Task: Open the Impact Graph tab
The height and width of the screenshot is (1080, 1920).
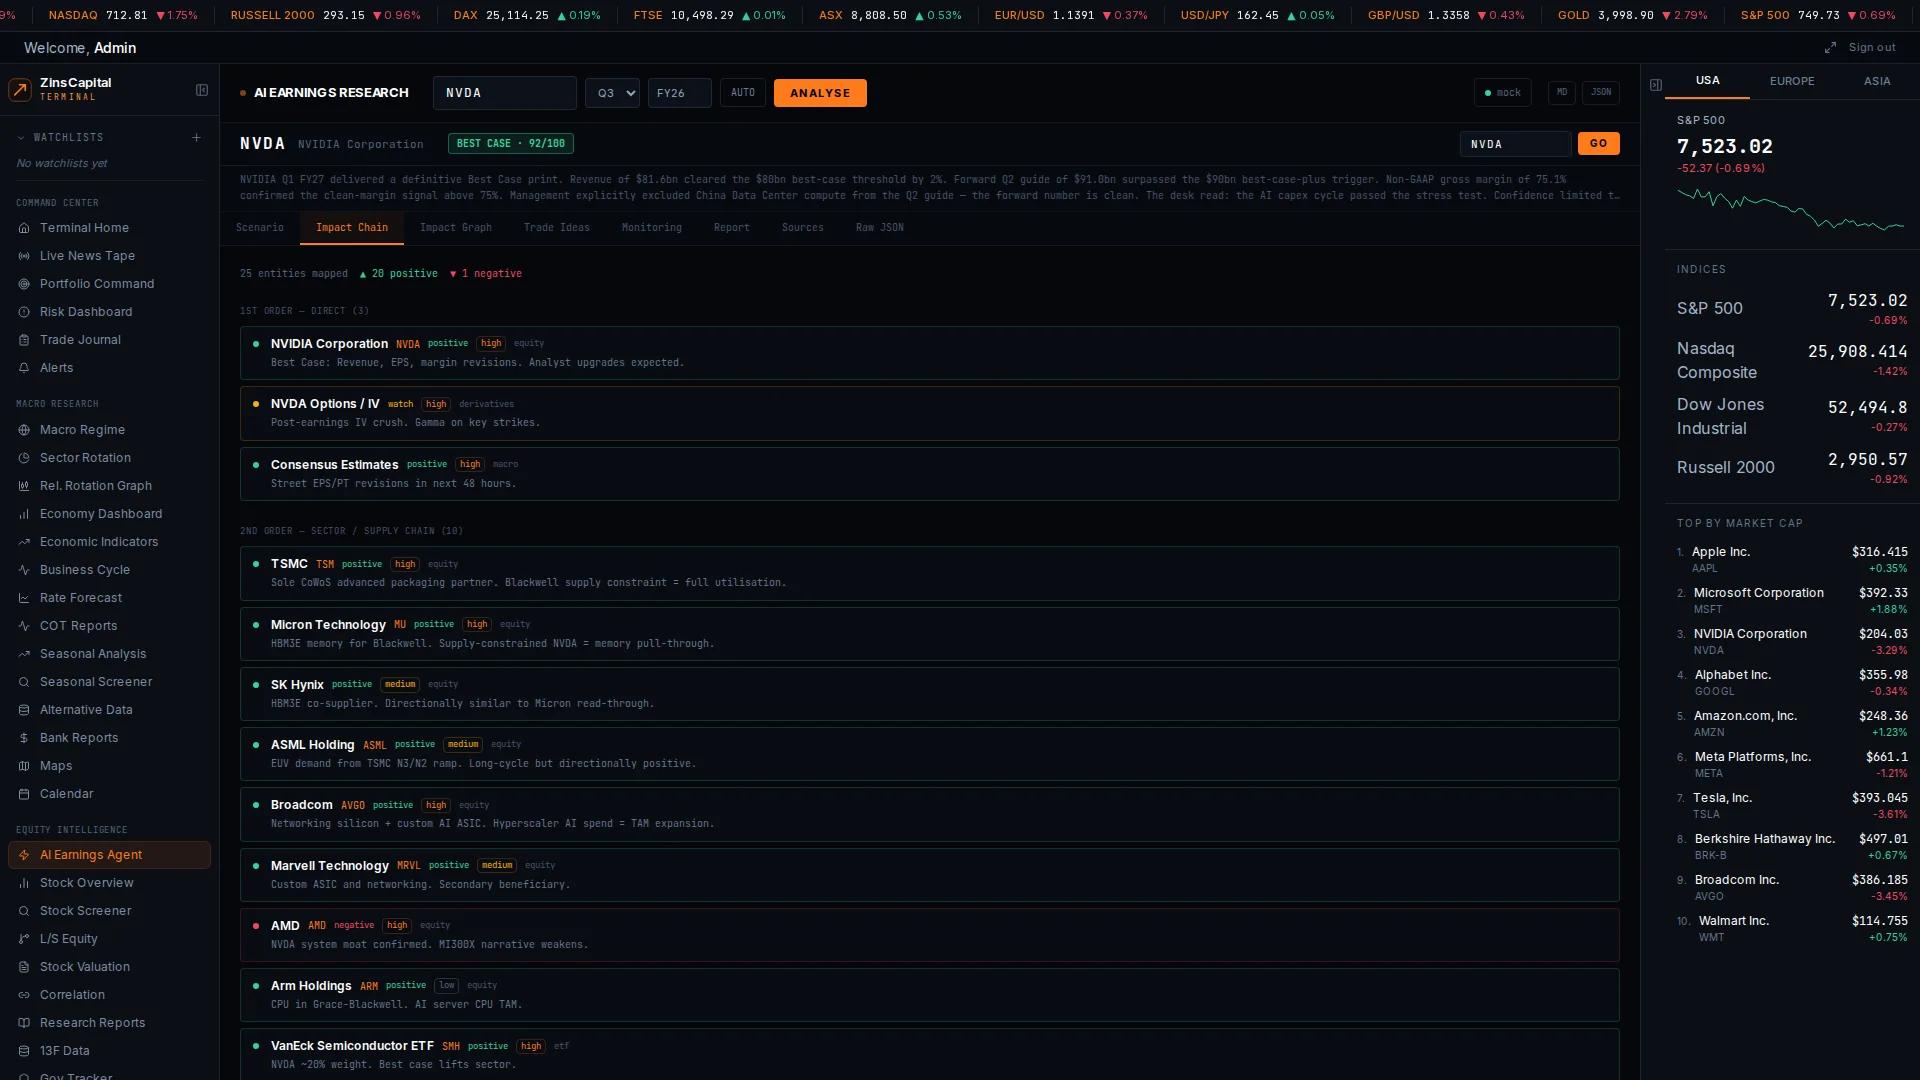Action: coord(456,228)
